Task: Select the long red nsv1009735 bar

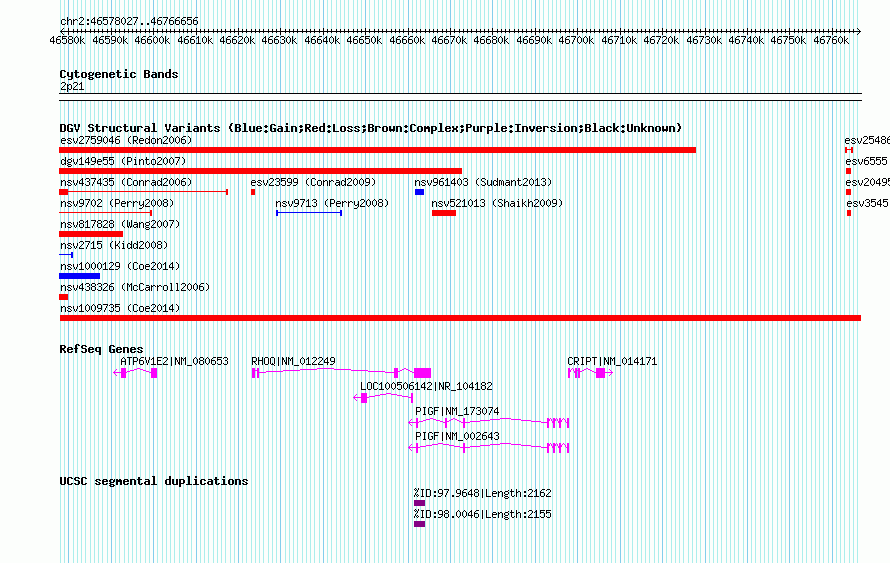Action: [460, 318]
